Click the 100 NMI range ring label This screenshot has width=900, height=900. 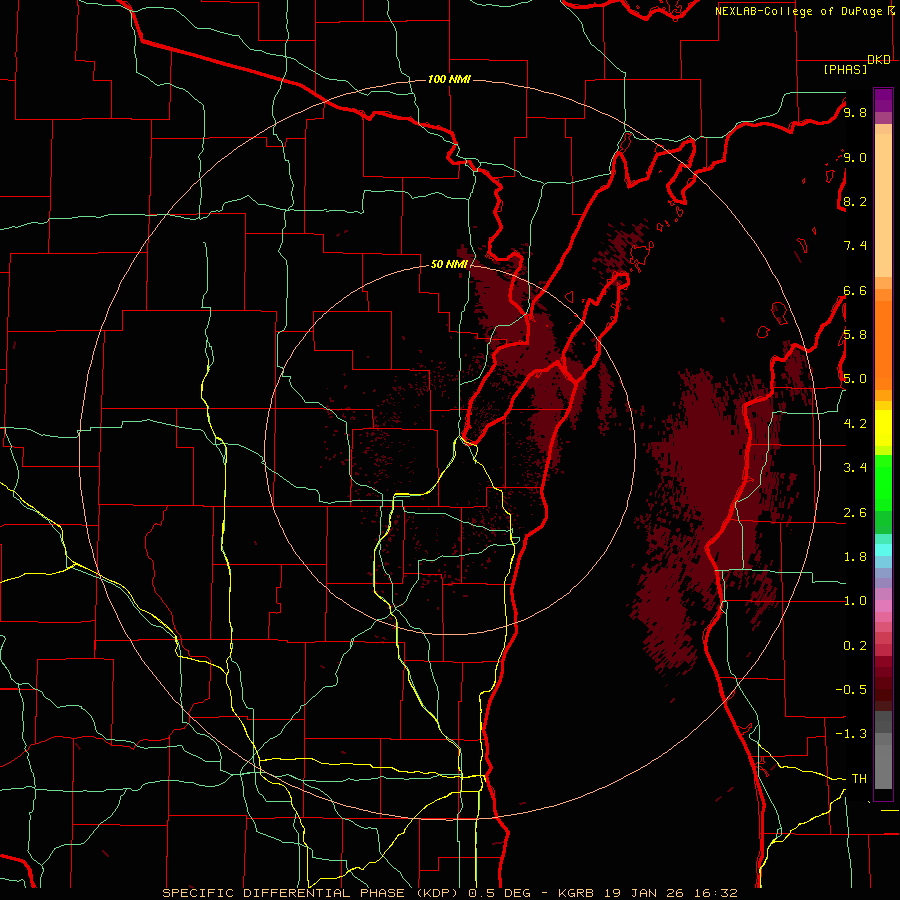449,79
